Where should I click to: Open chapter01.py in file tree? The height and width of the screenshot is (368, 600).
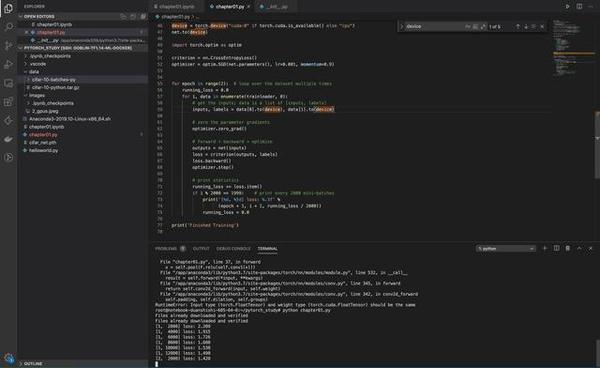click(43, 135)
